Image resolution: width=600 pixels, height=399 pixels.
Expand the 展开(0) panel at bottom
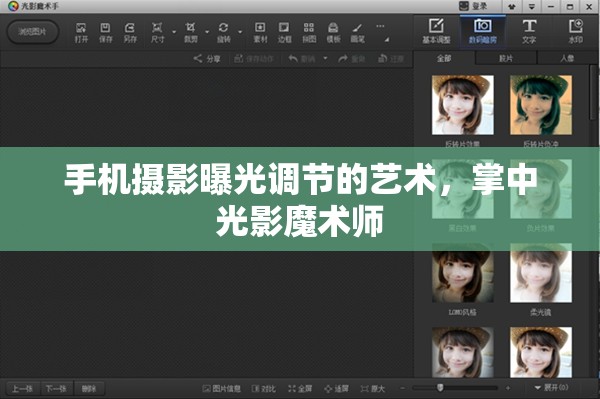point(551,388)
